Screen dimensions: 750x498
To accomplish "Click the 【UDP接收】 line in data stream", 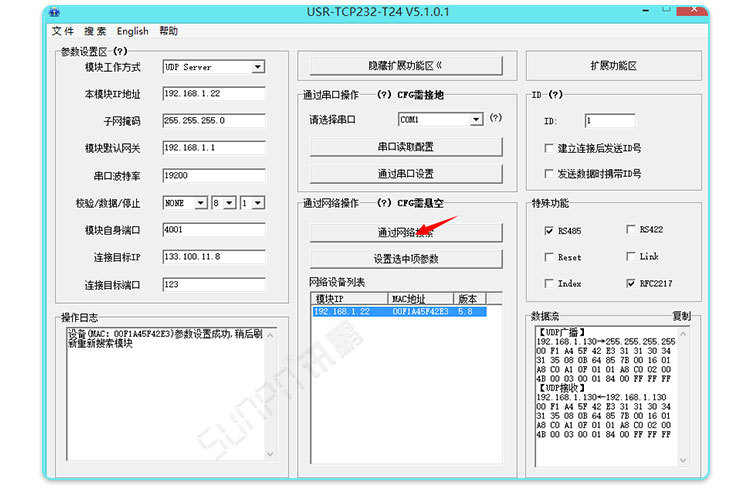I will [562, 388].
